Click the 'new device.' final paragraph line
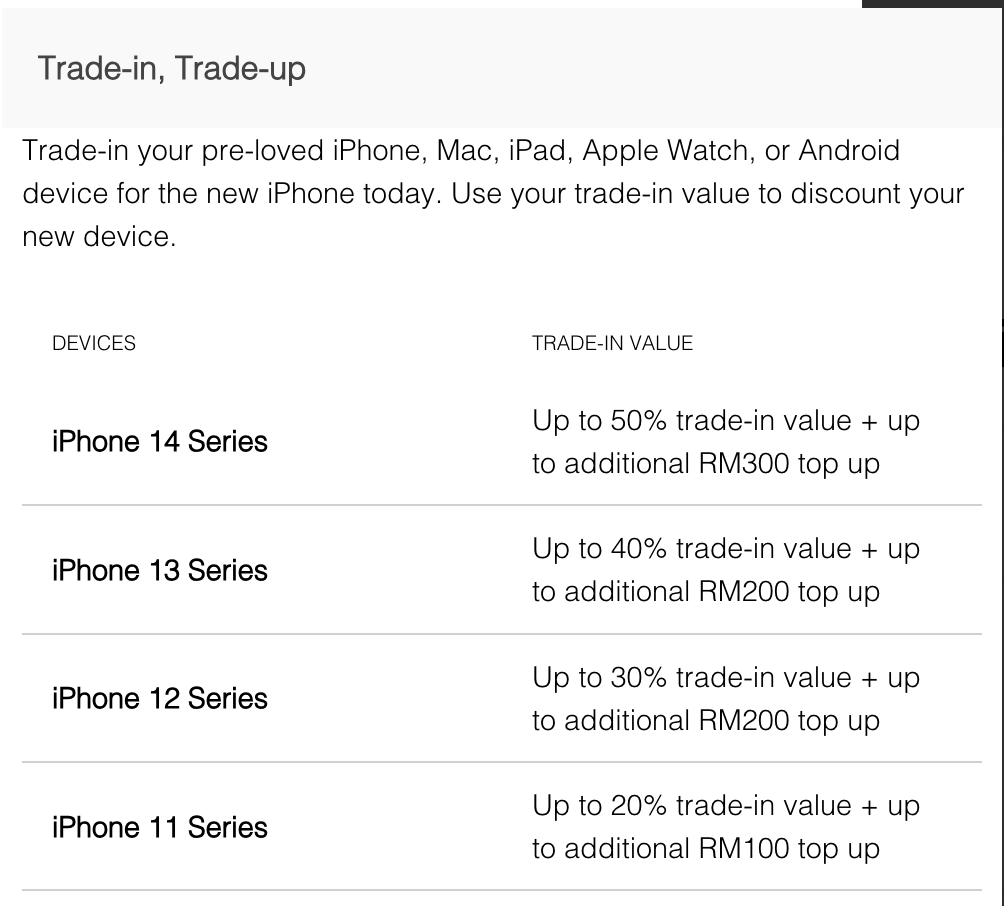The width and height of the screenshot is (1004, 906). [100, 237]
